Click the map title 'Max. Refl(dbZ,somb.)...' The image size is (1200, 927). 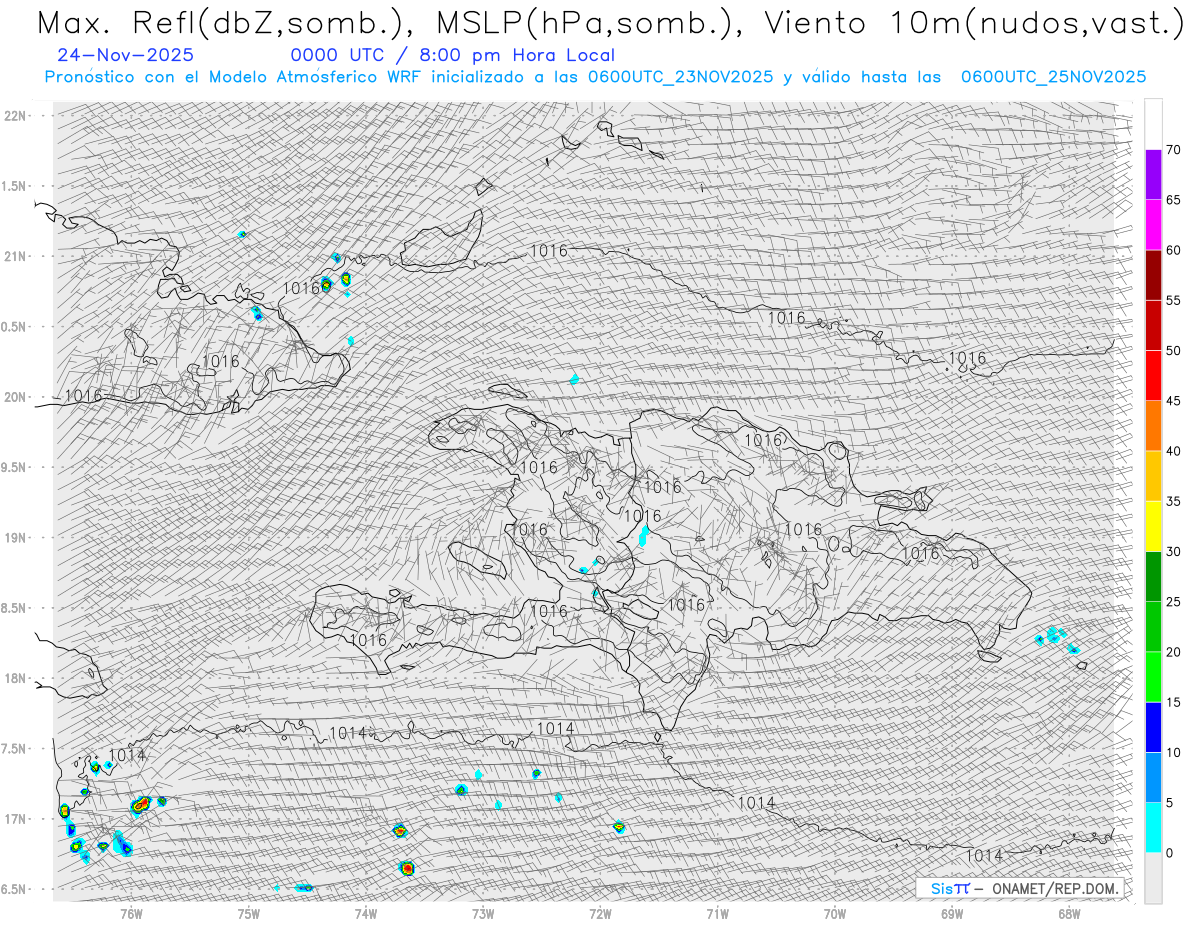[x=610, y=24]
